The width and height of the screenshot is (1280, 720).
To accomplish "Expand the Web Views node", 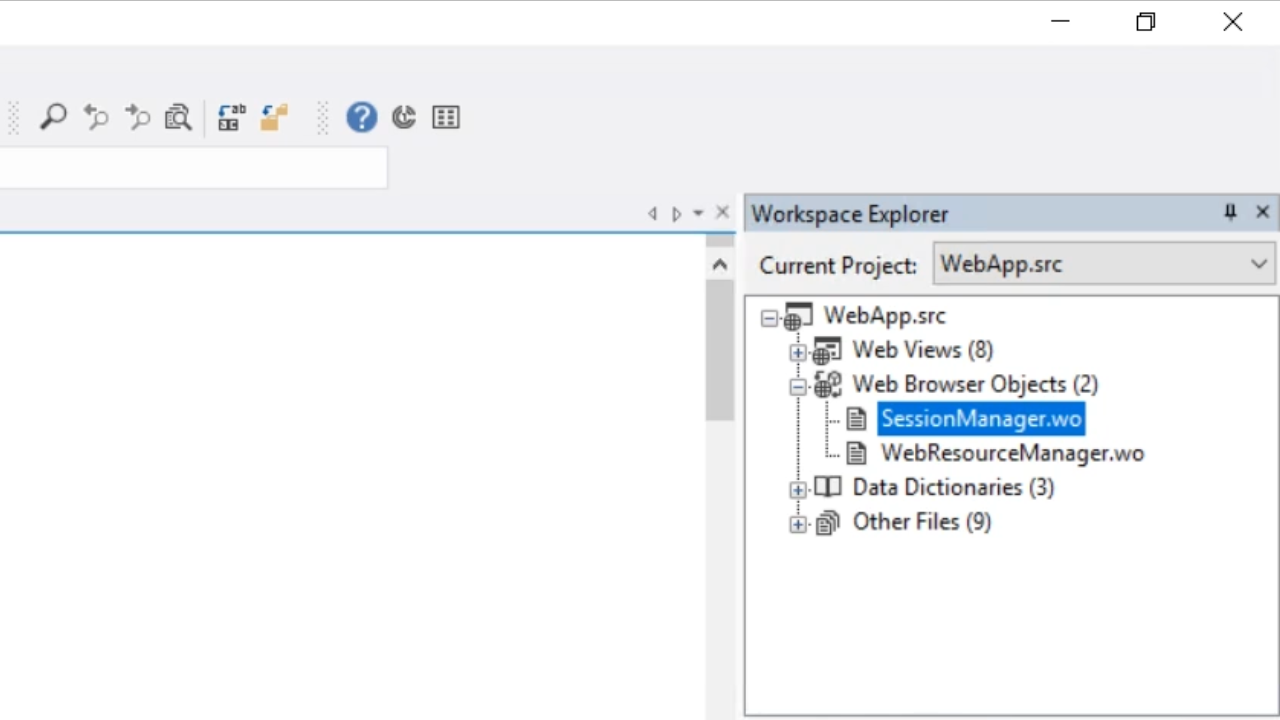I will point(797,352).
